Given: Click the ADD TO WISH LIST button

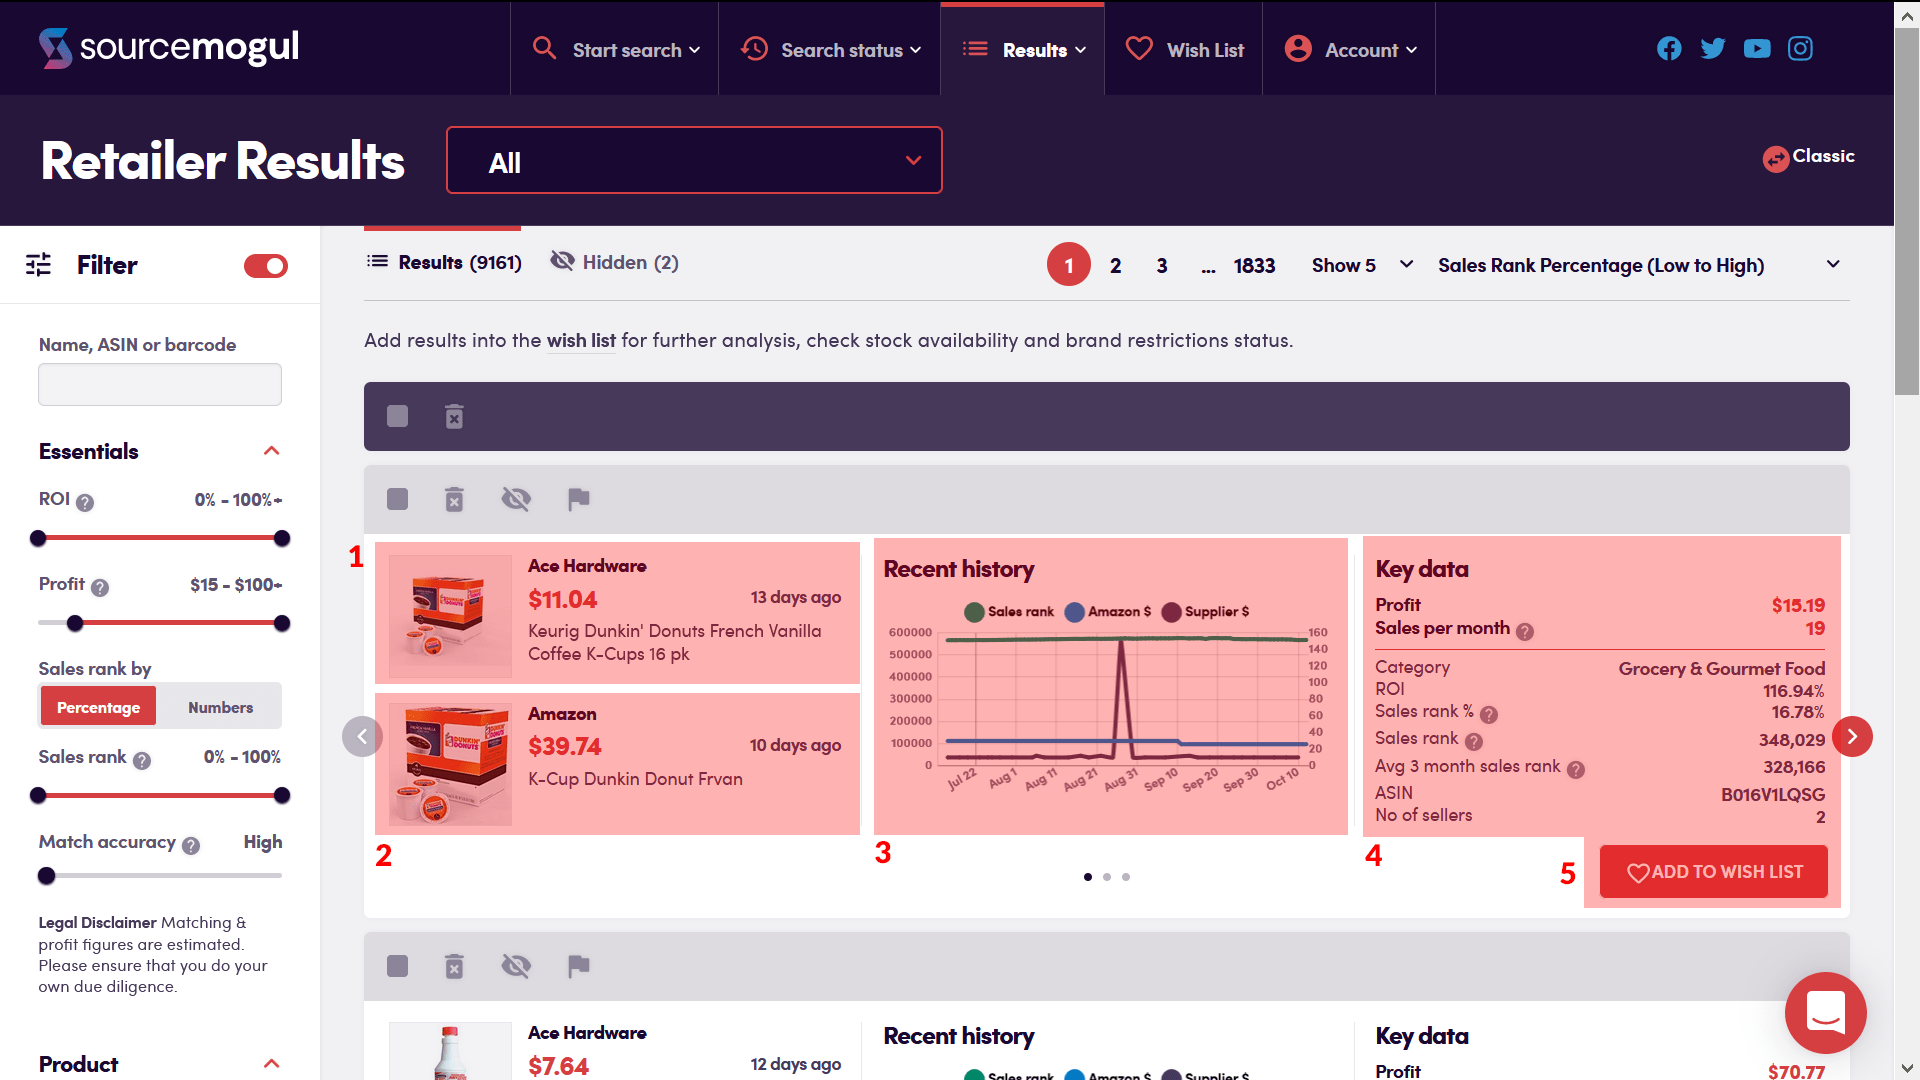Looking at the screenshot, I should pyautogui.click(x=1714, y=871).
